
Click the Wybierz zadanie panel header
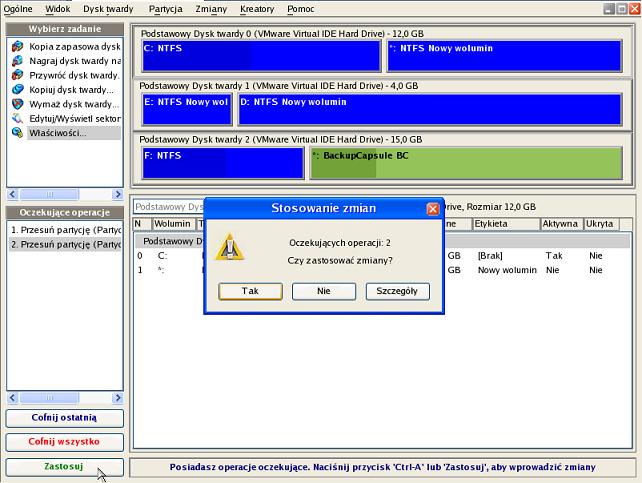[x=65, y=29]
